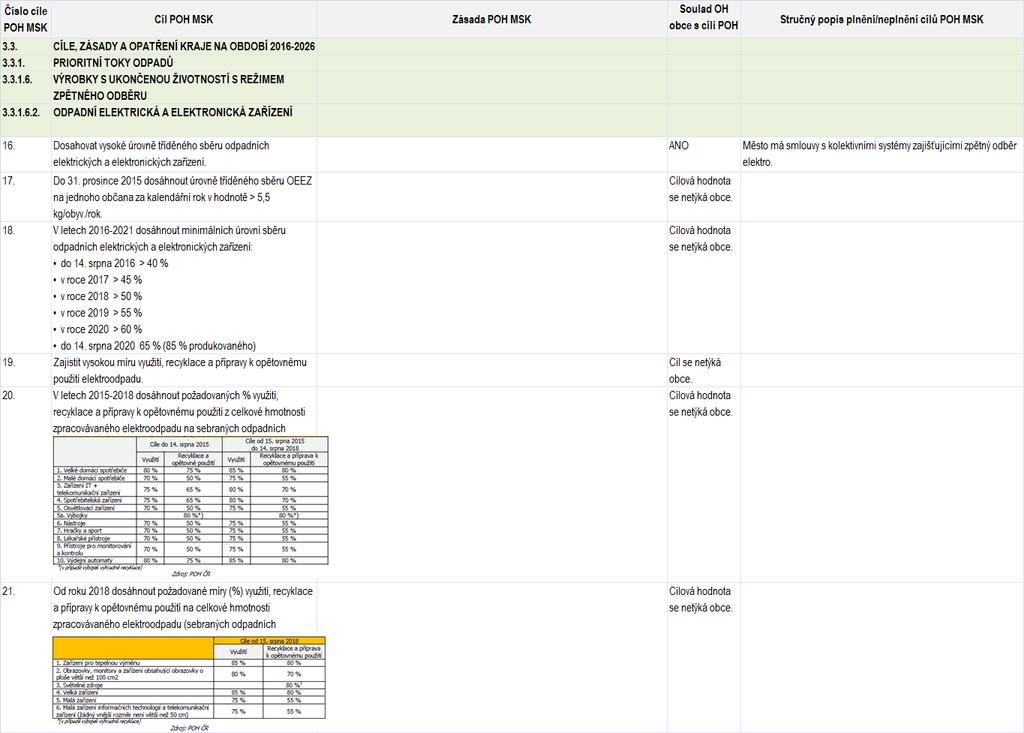Select heading 'ODPADNÍ ELEKTRICKÁ A ELEKTRONICKÁ ZAŘÍZENÍ'

click(173, 112)
